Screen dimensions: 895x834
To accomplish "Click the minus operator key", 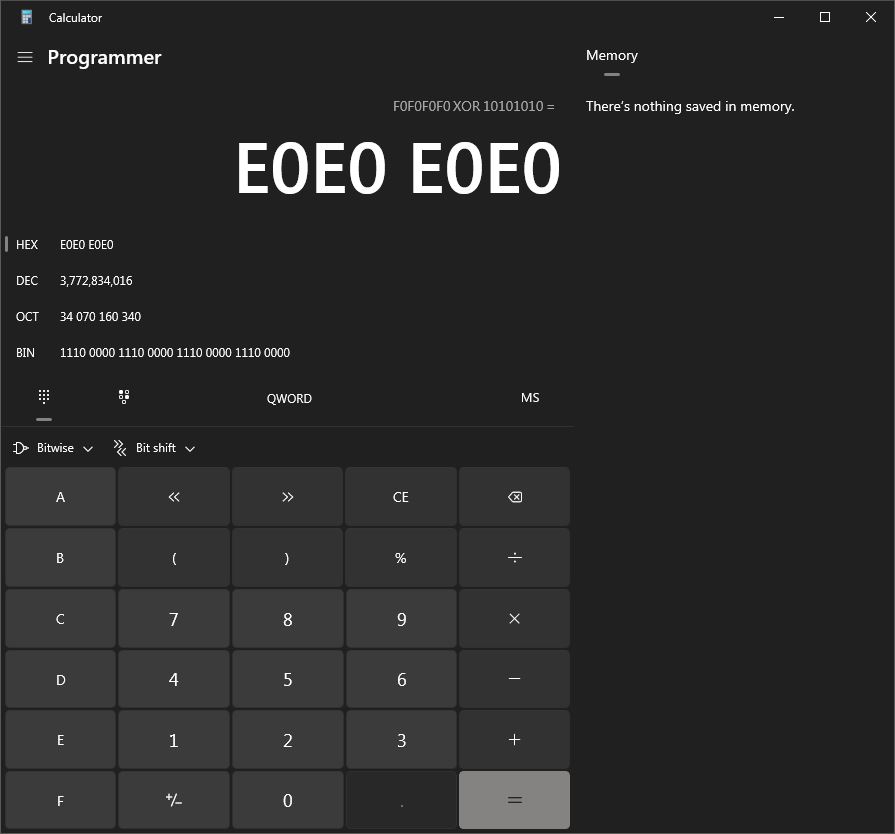I will coord(514,679).
